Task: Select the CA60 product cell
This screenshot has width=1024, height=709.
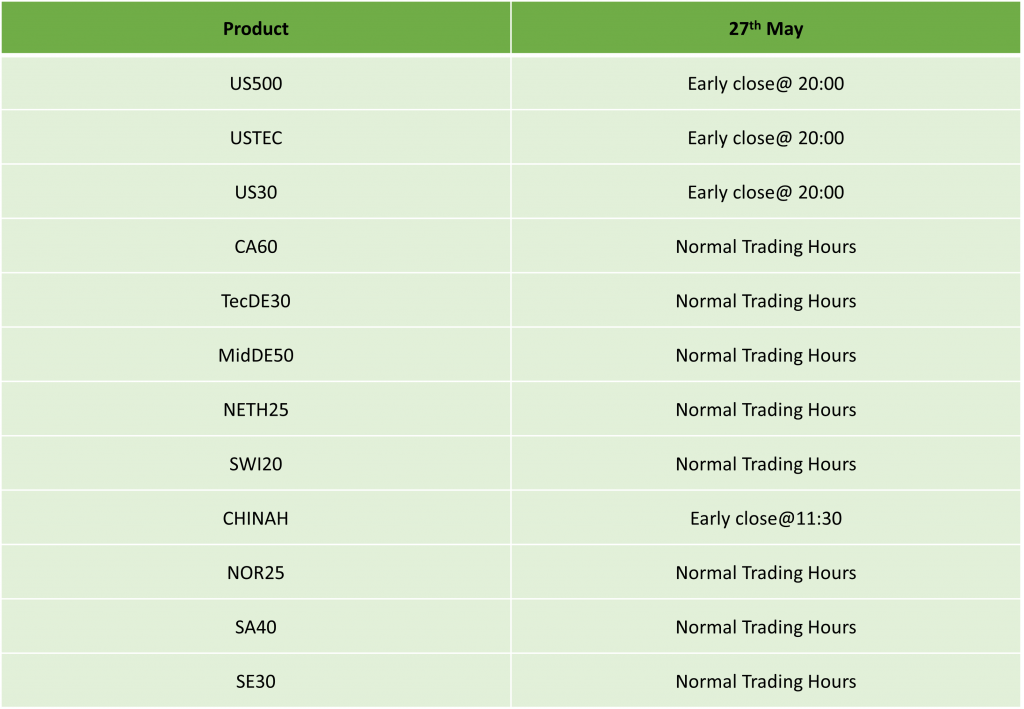Action: (x=255, y=245)
